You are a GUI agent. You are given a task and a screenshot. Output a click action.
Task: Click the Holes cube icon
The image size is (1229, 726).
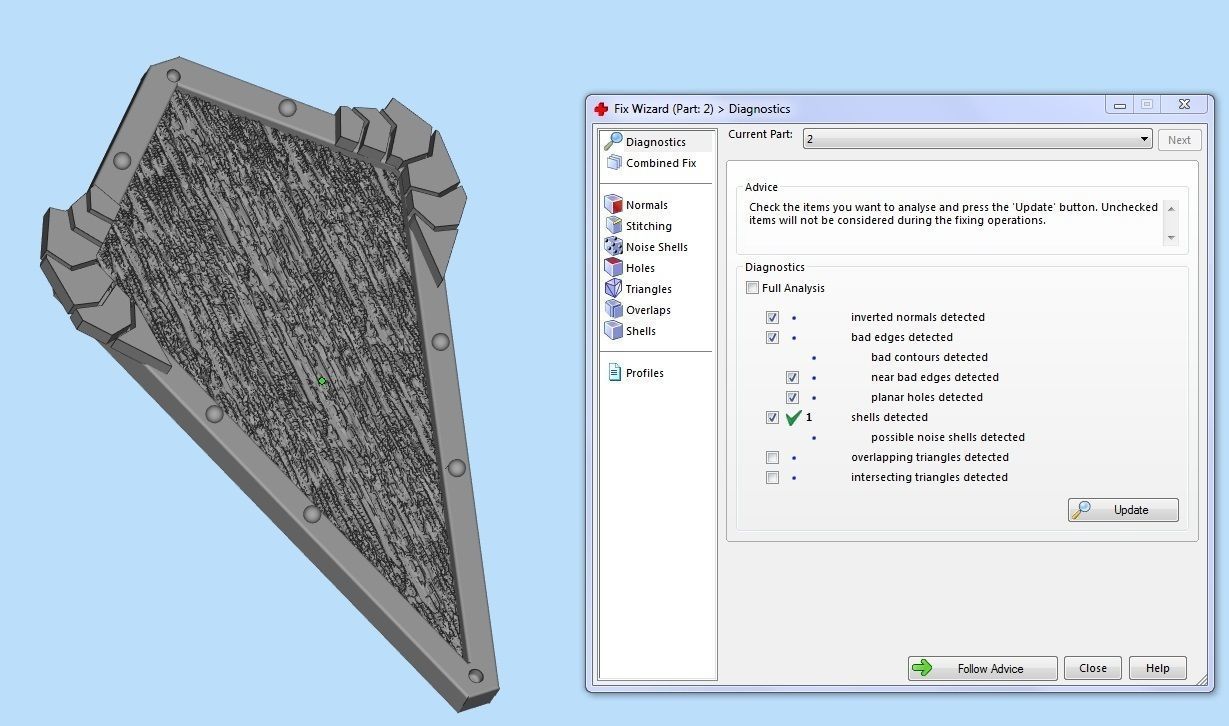[614, 268]
